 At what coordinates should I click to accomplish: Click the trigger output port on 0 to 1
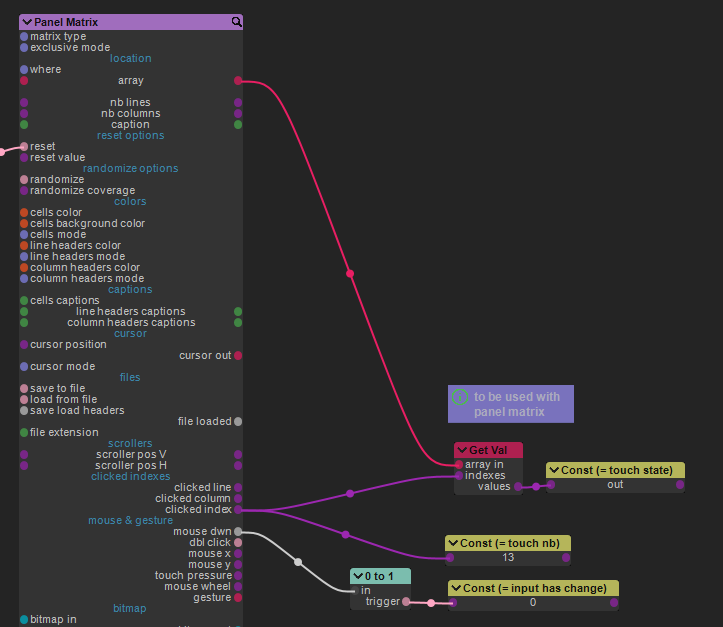click(x=406, y=602)
